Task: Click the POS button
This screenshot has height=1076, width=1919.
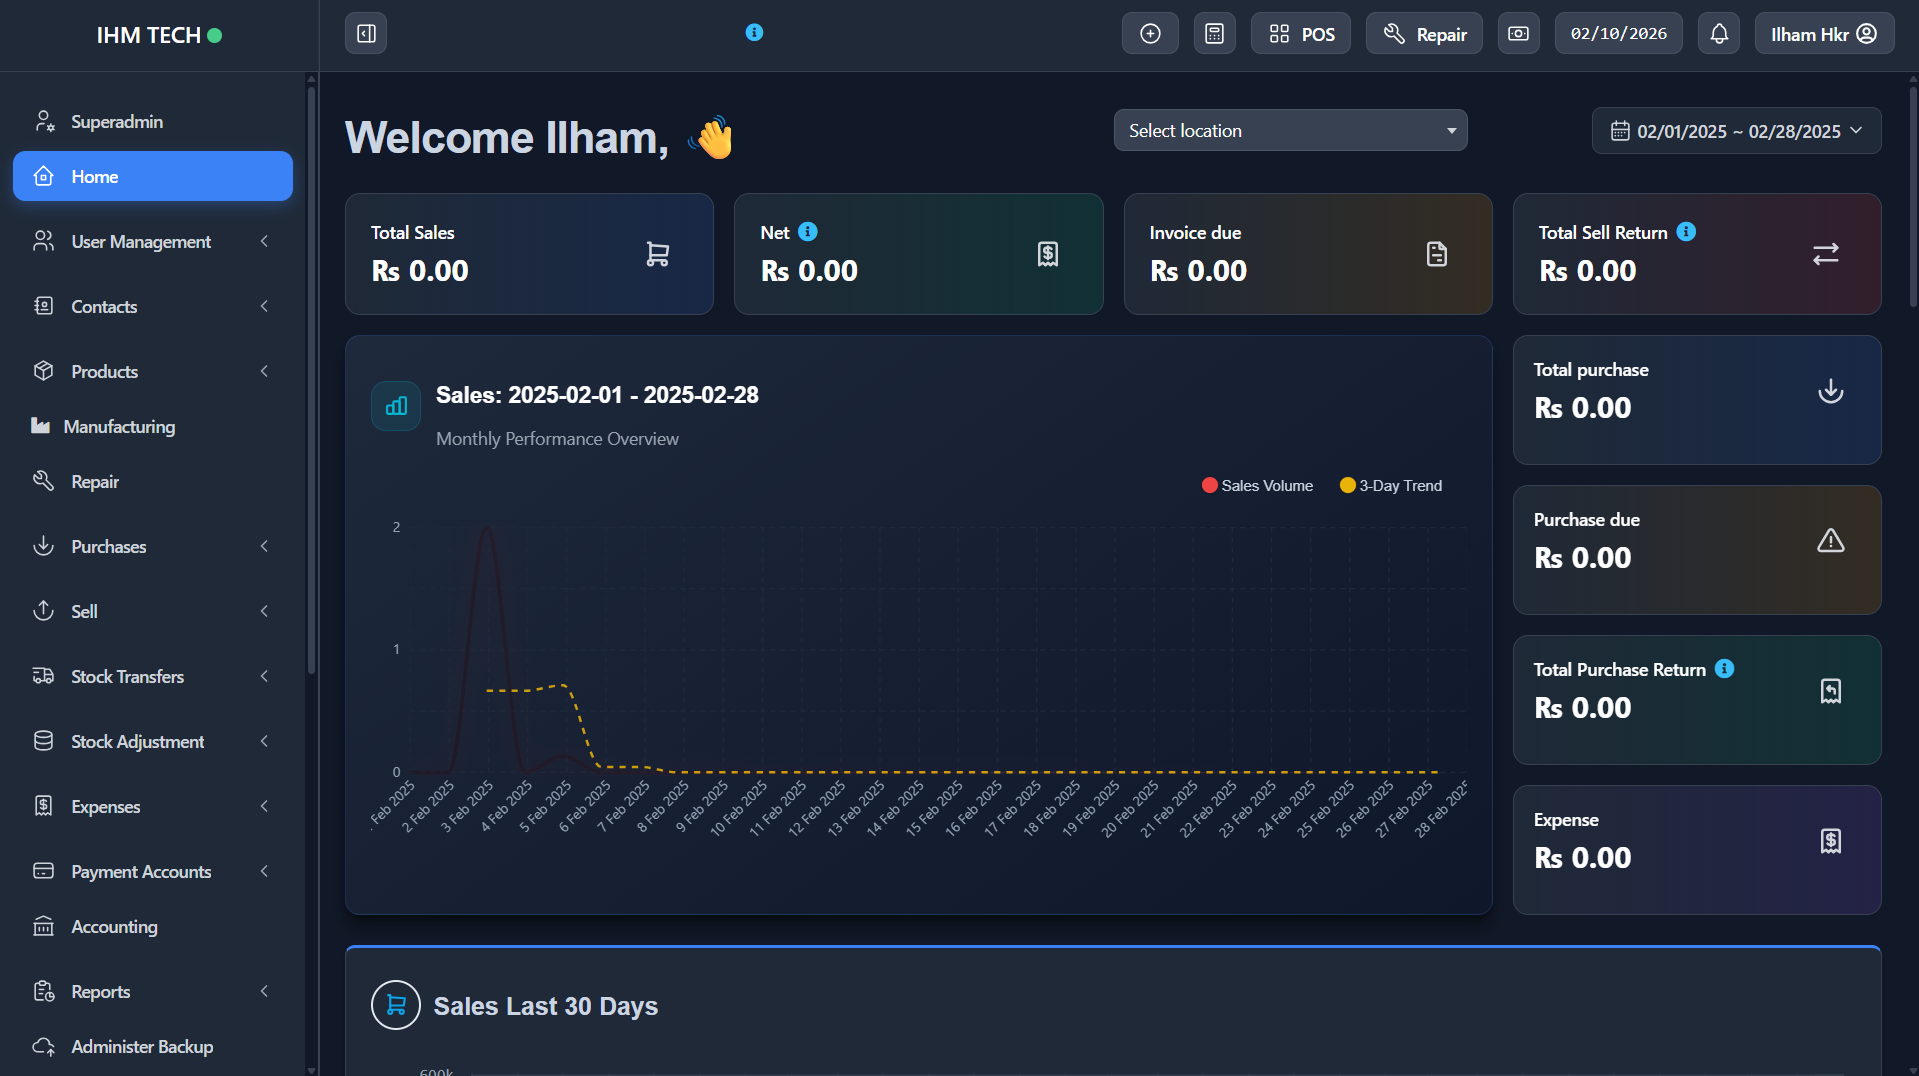Action: [x=1300, y=34]
